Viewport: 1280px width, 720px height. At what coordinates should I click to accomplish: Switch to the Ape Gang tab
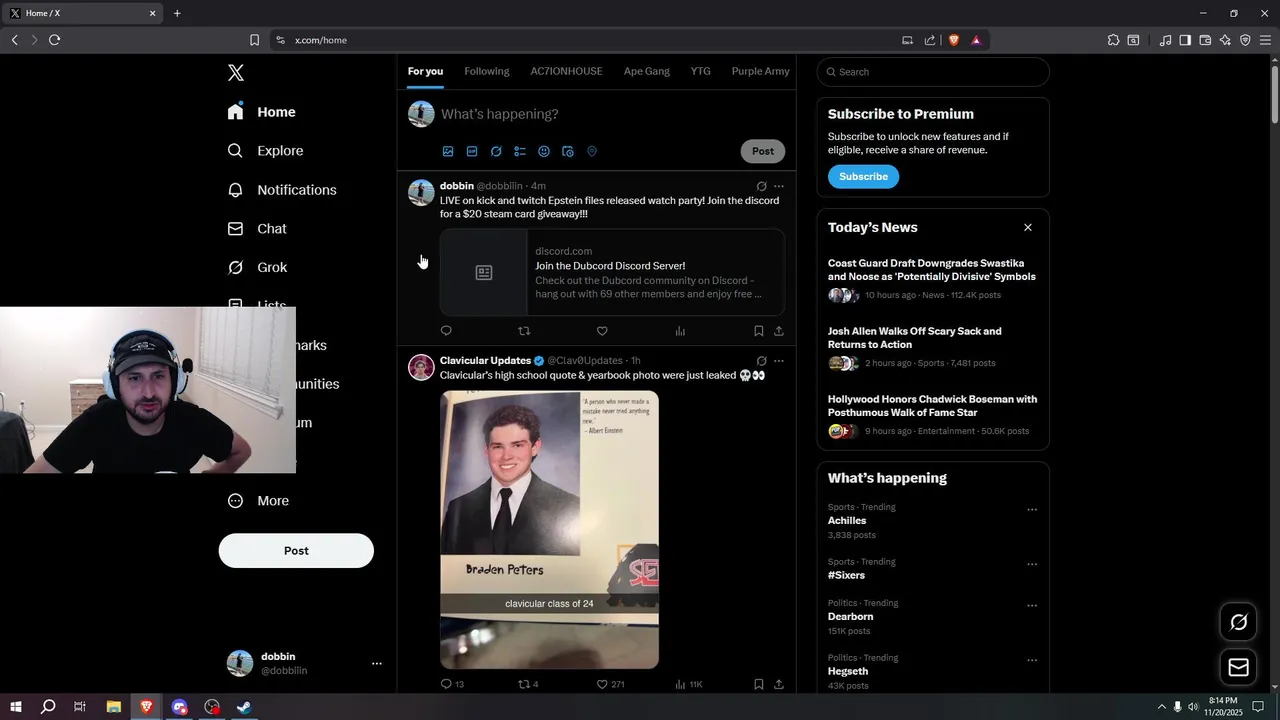click(647, 71)
